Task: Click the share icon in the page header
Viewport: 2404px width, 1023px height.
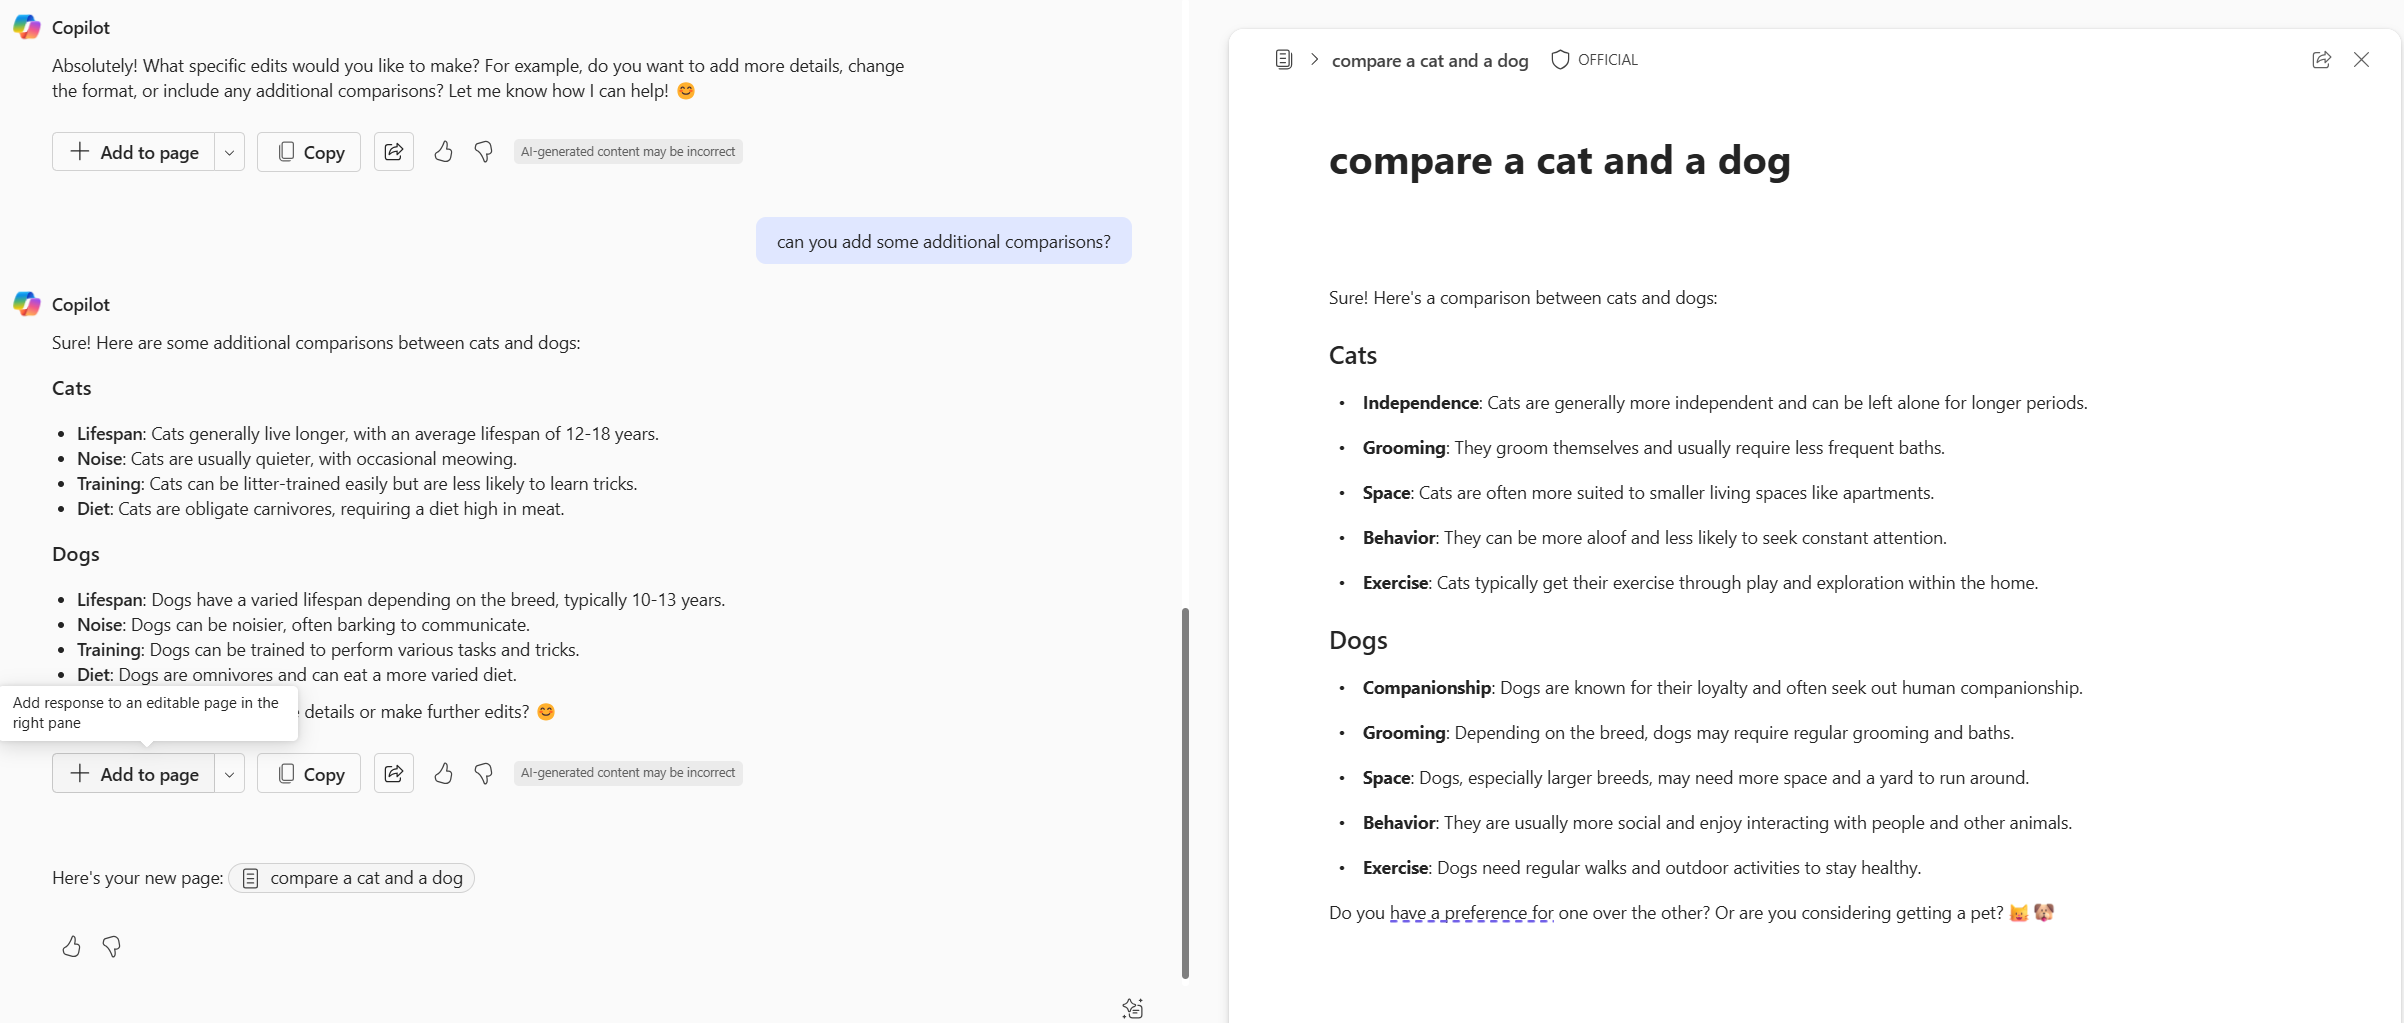Action: 2321,60
